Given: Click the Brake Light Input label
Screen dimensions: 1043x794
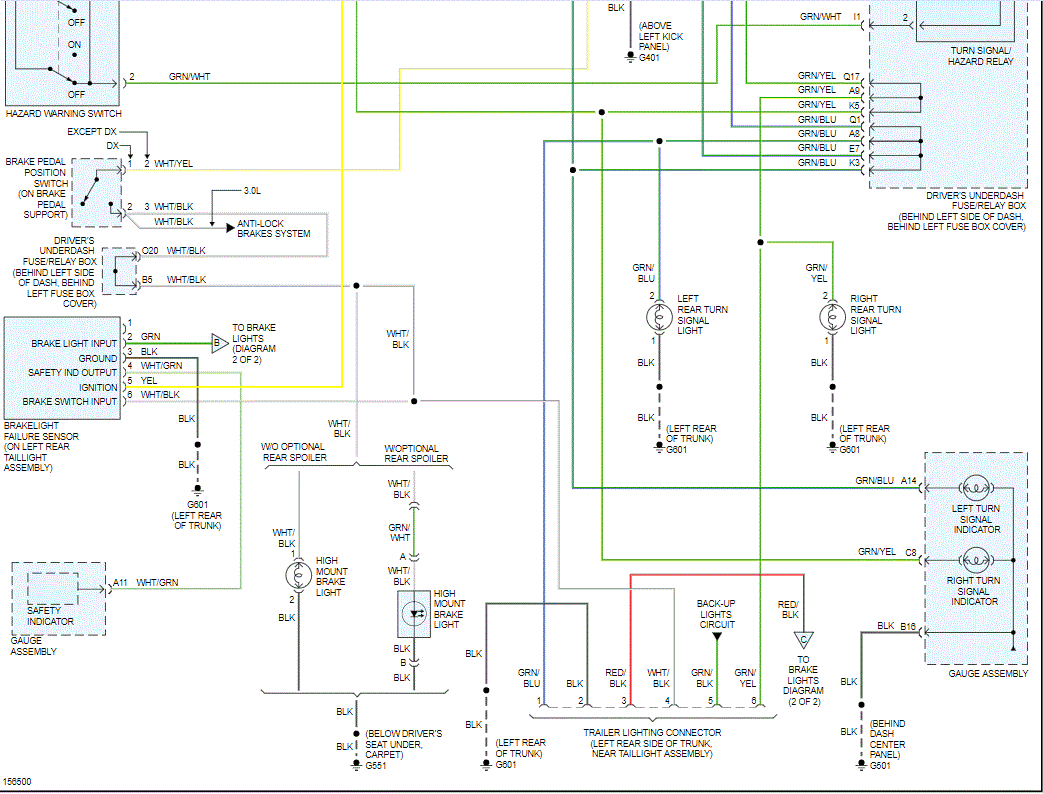Looking at the screenshot, I should point(74,344).
